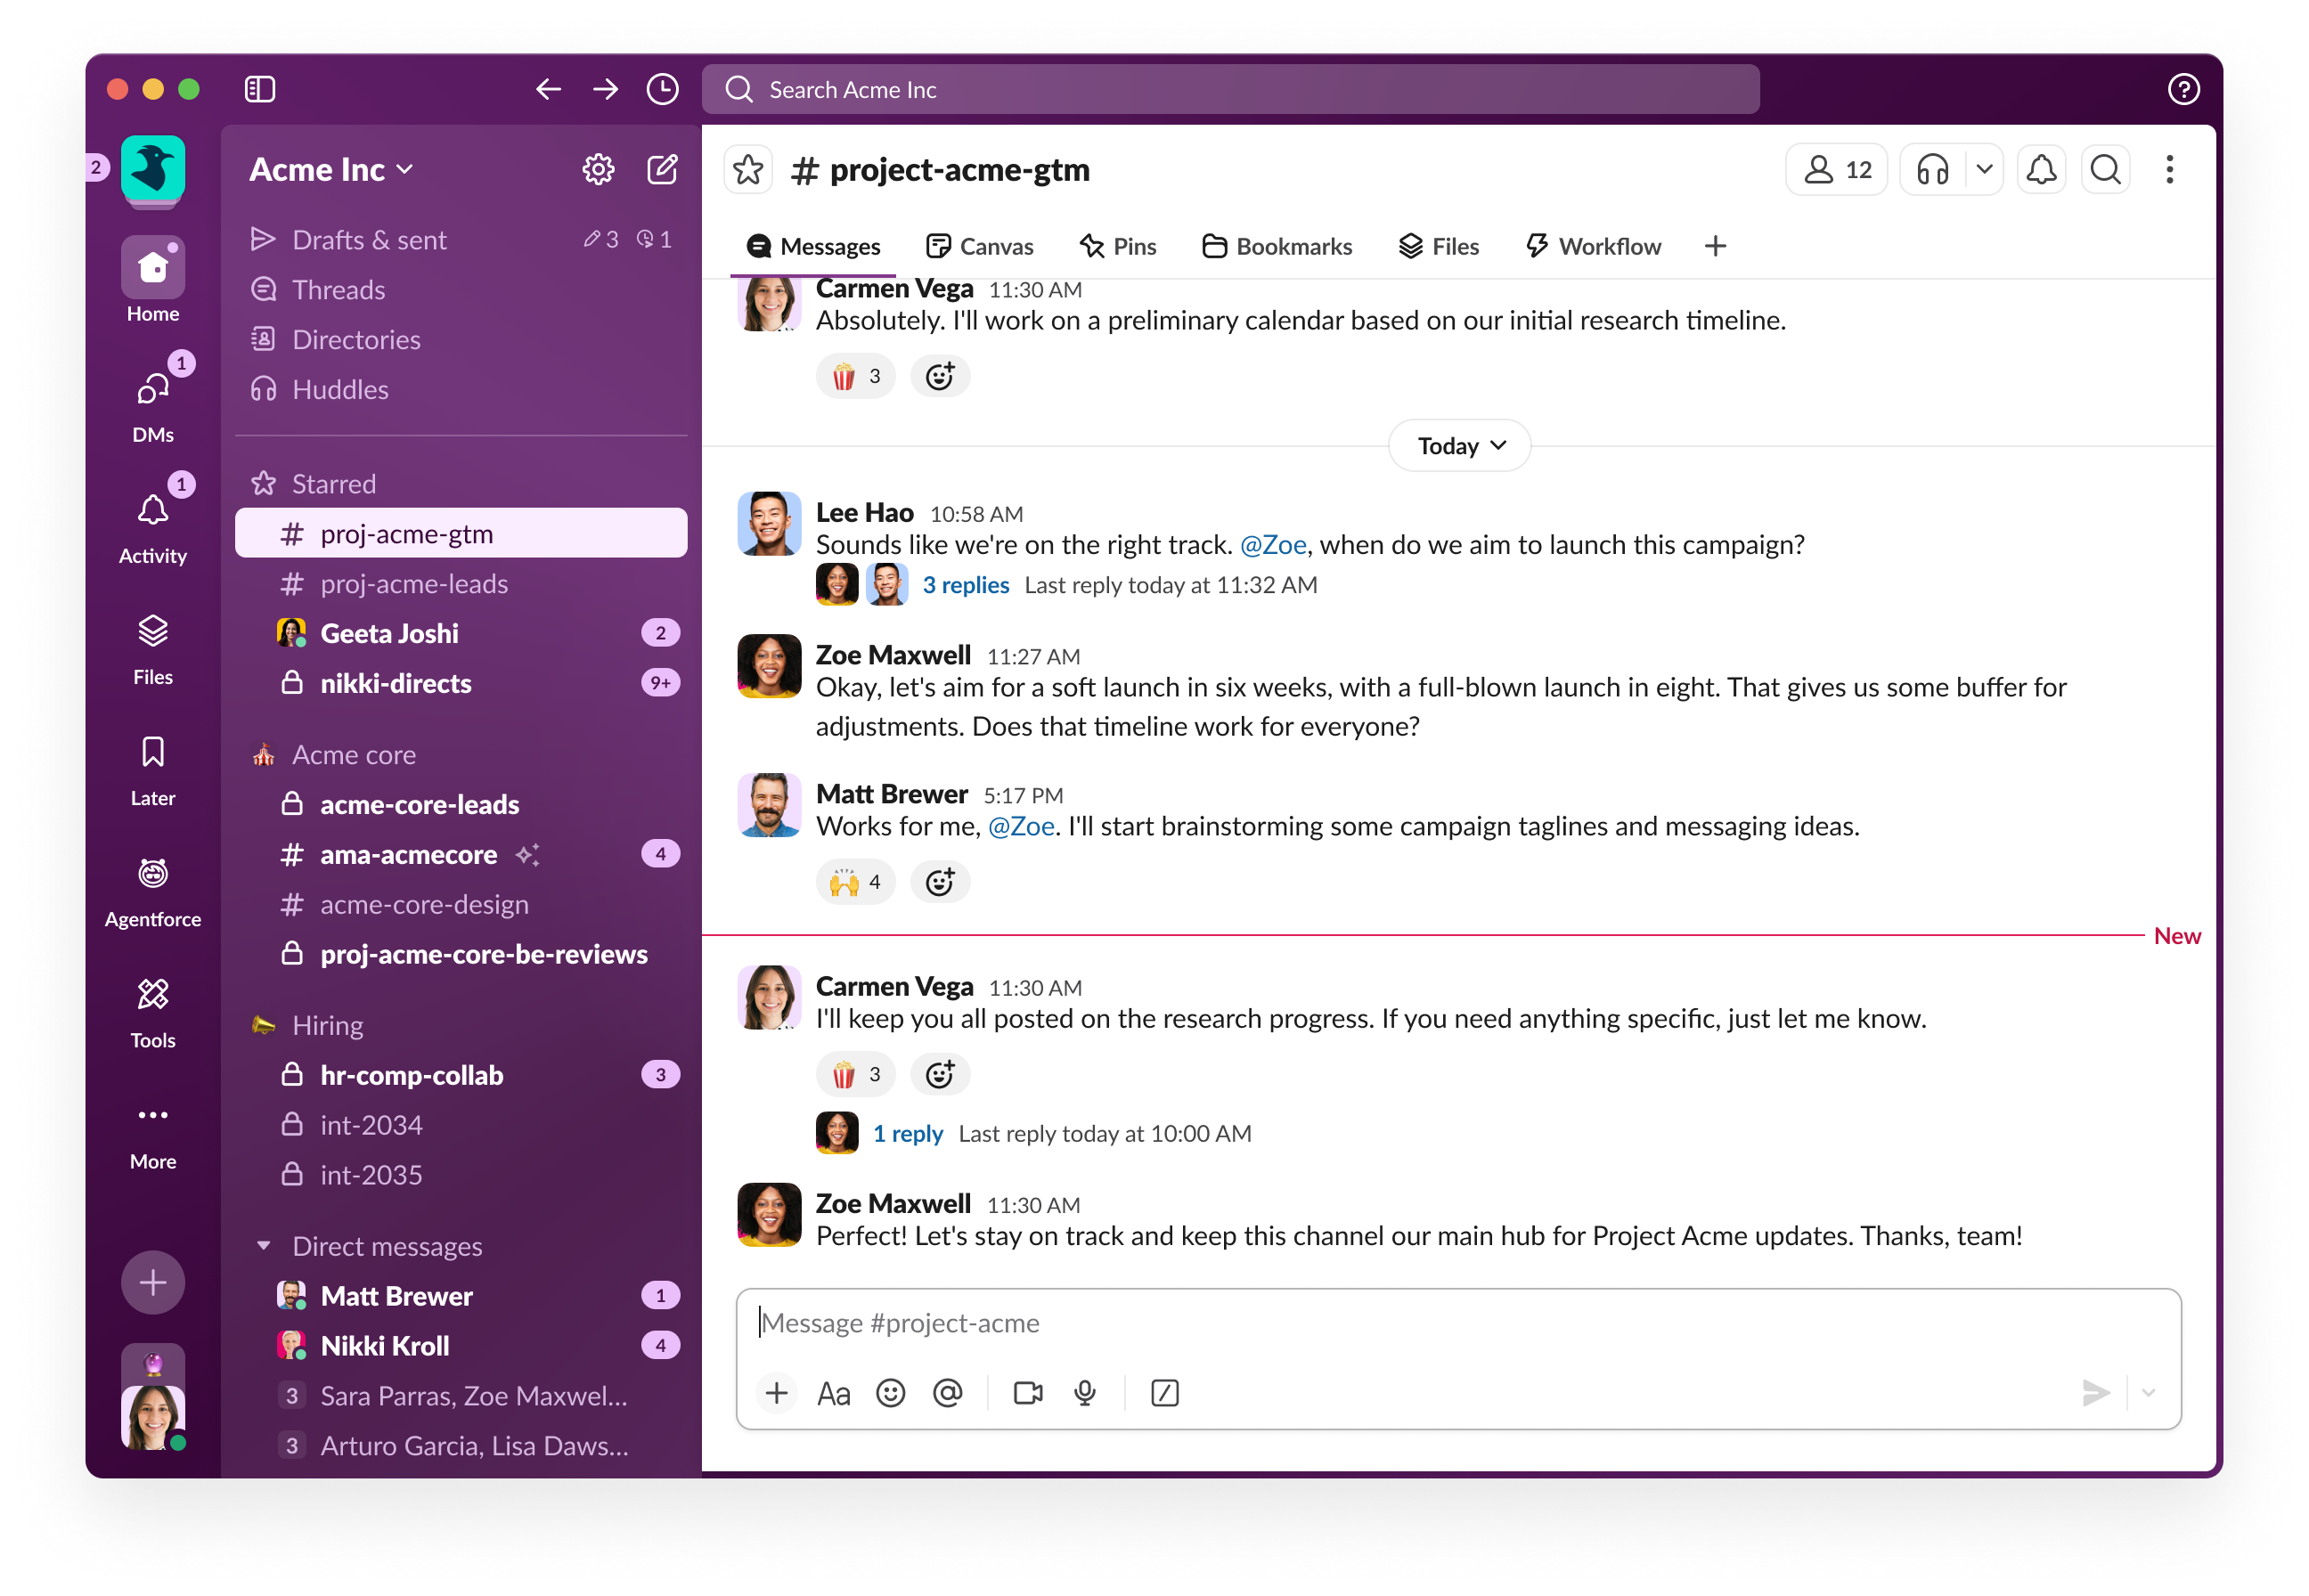Open Acme Inc workspace dropdown
The image size is (2309, 1596).
(x=331, y=170)
